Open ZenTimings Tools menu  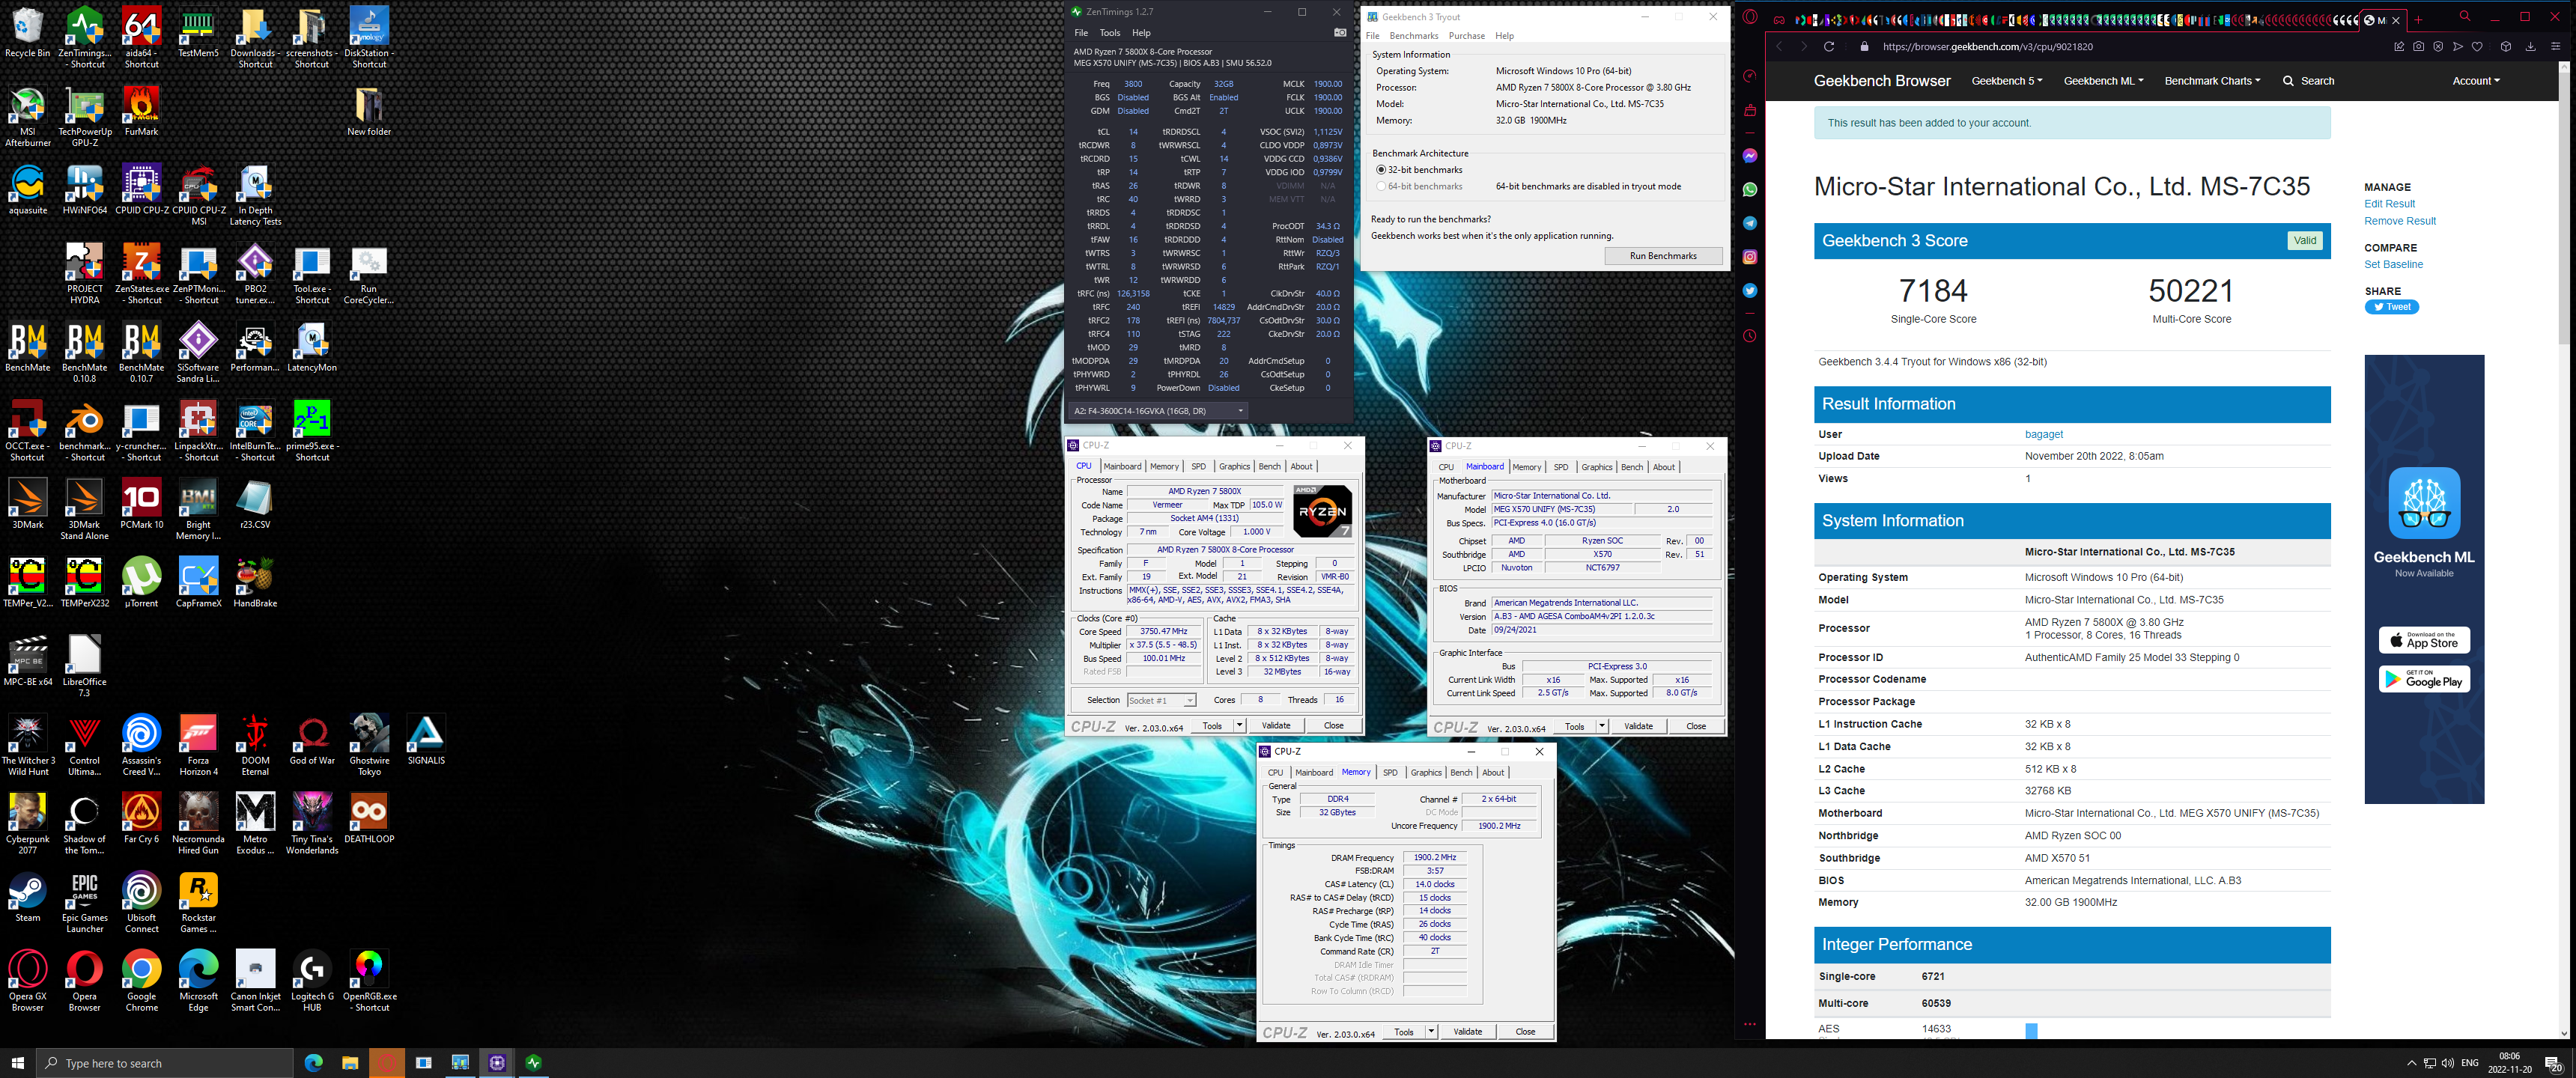pos(1109,33)
